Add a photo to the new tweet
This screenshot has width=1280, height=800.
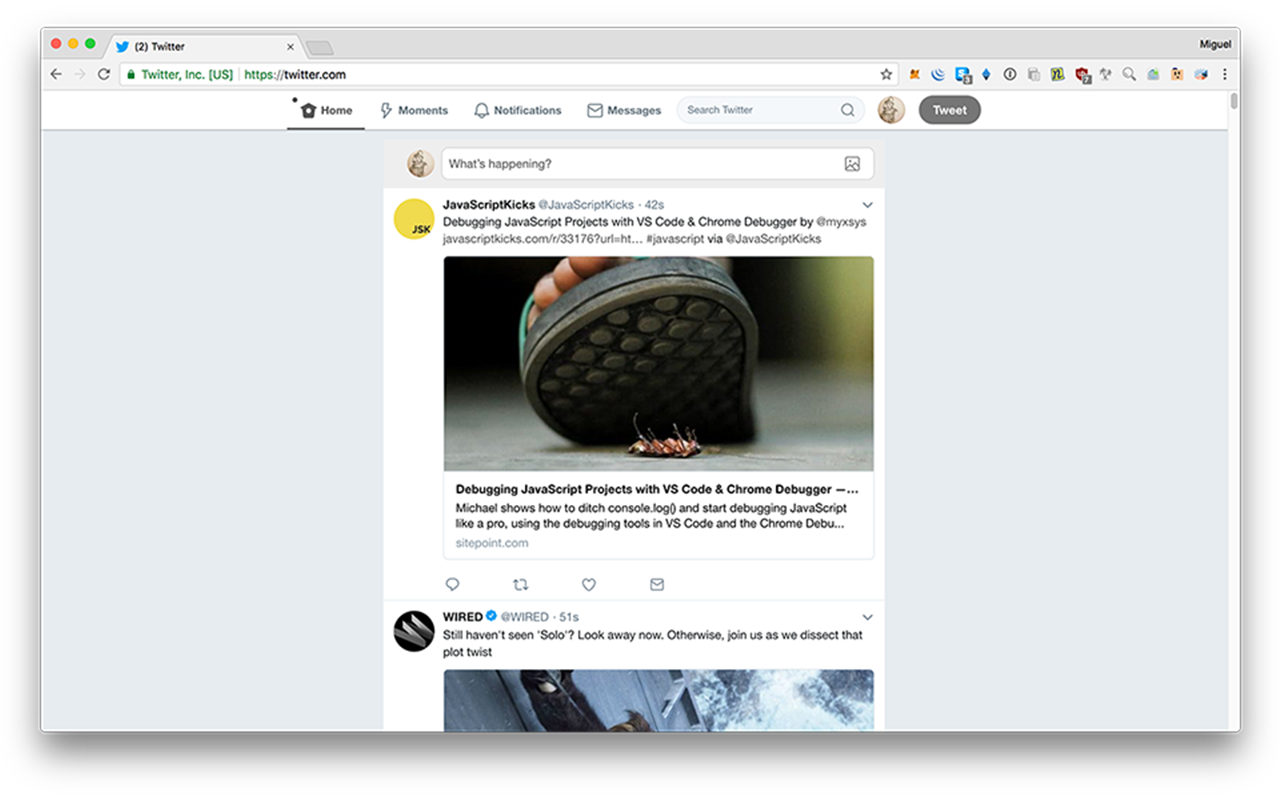(x=852, y=164)
